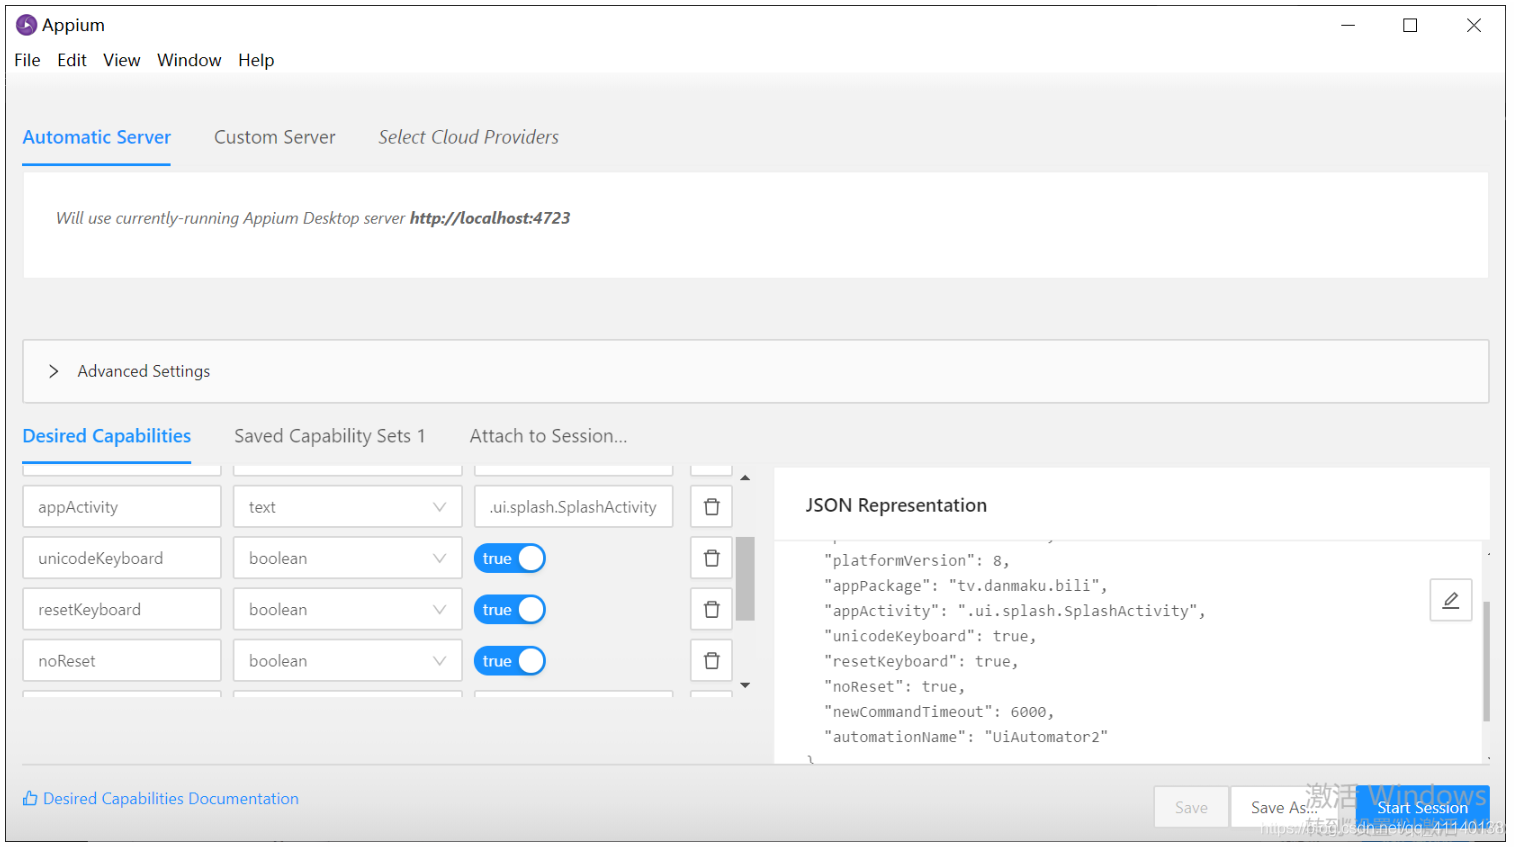Open the appActivity text type dropdown
This screenshot has height=847, width=1514.
pyautogui.click(x=347, y=507)
